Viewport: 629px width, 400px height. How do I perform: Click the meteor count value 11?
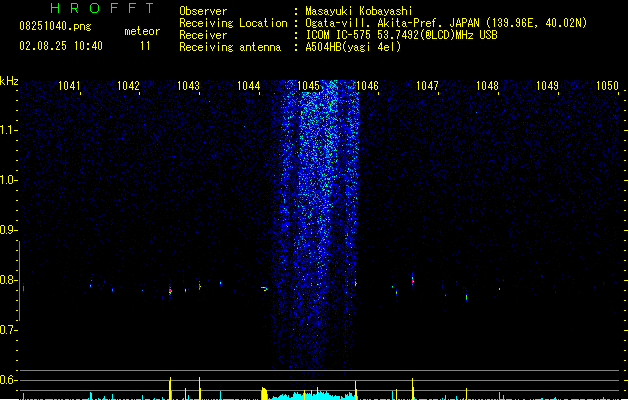coord(145,46)
